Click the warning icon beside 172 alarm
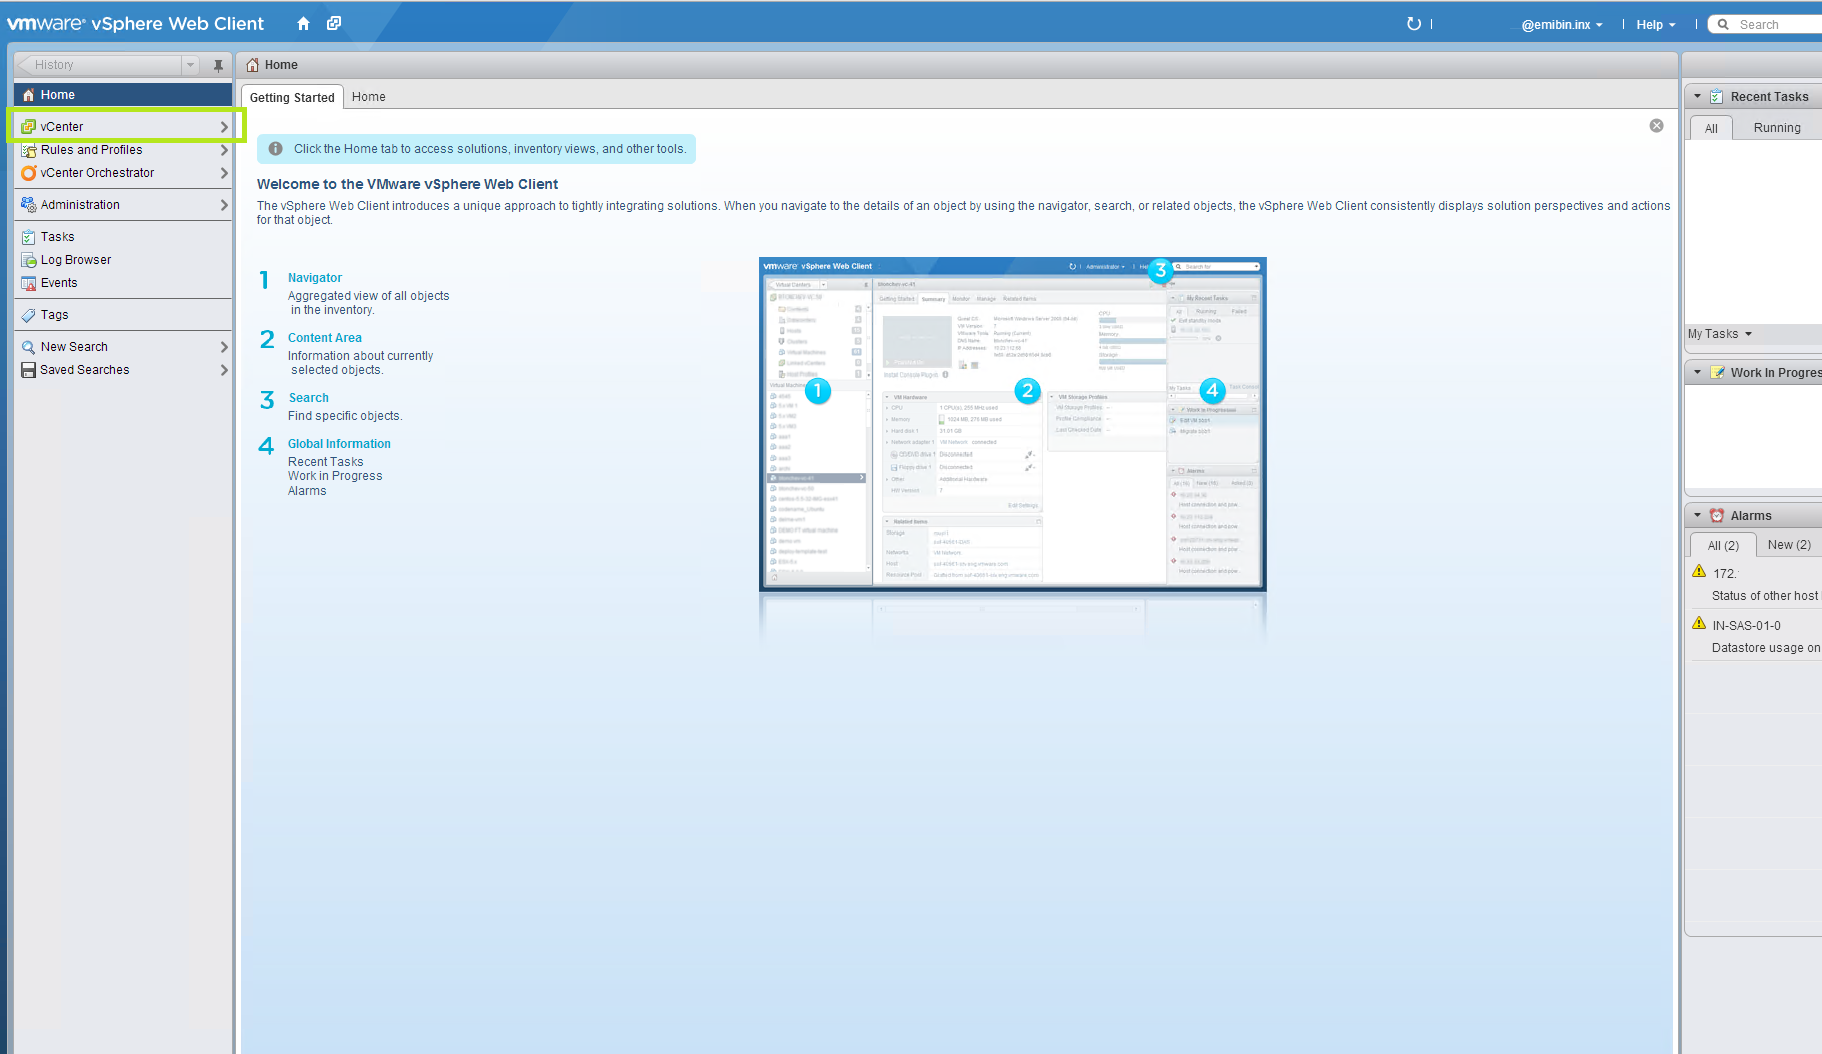This screenshot has height=1054, width=1822. click(x=1698, y=572)
